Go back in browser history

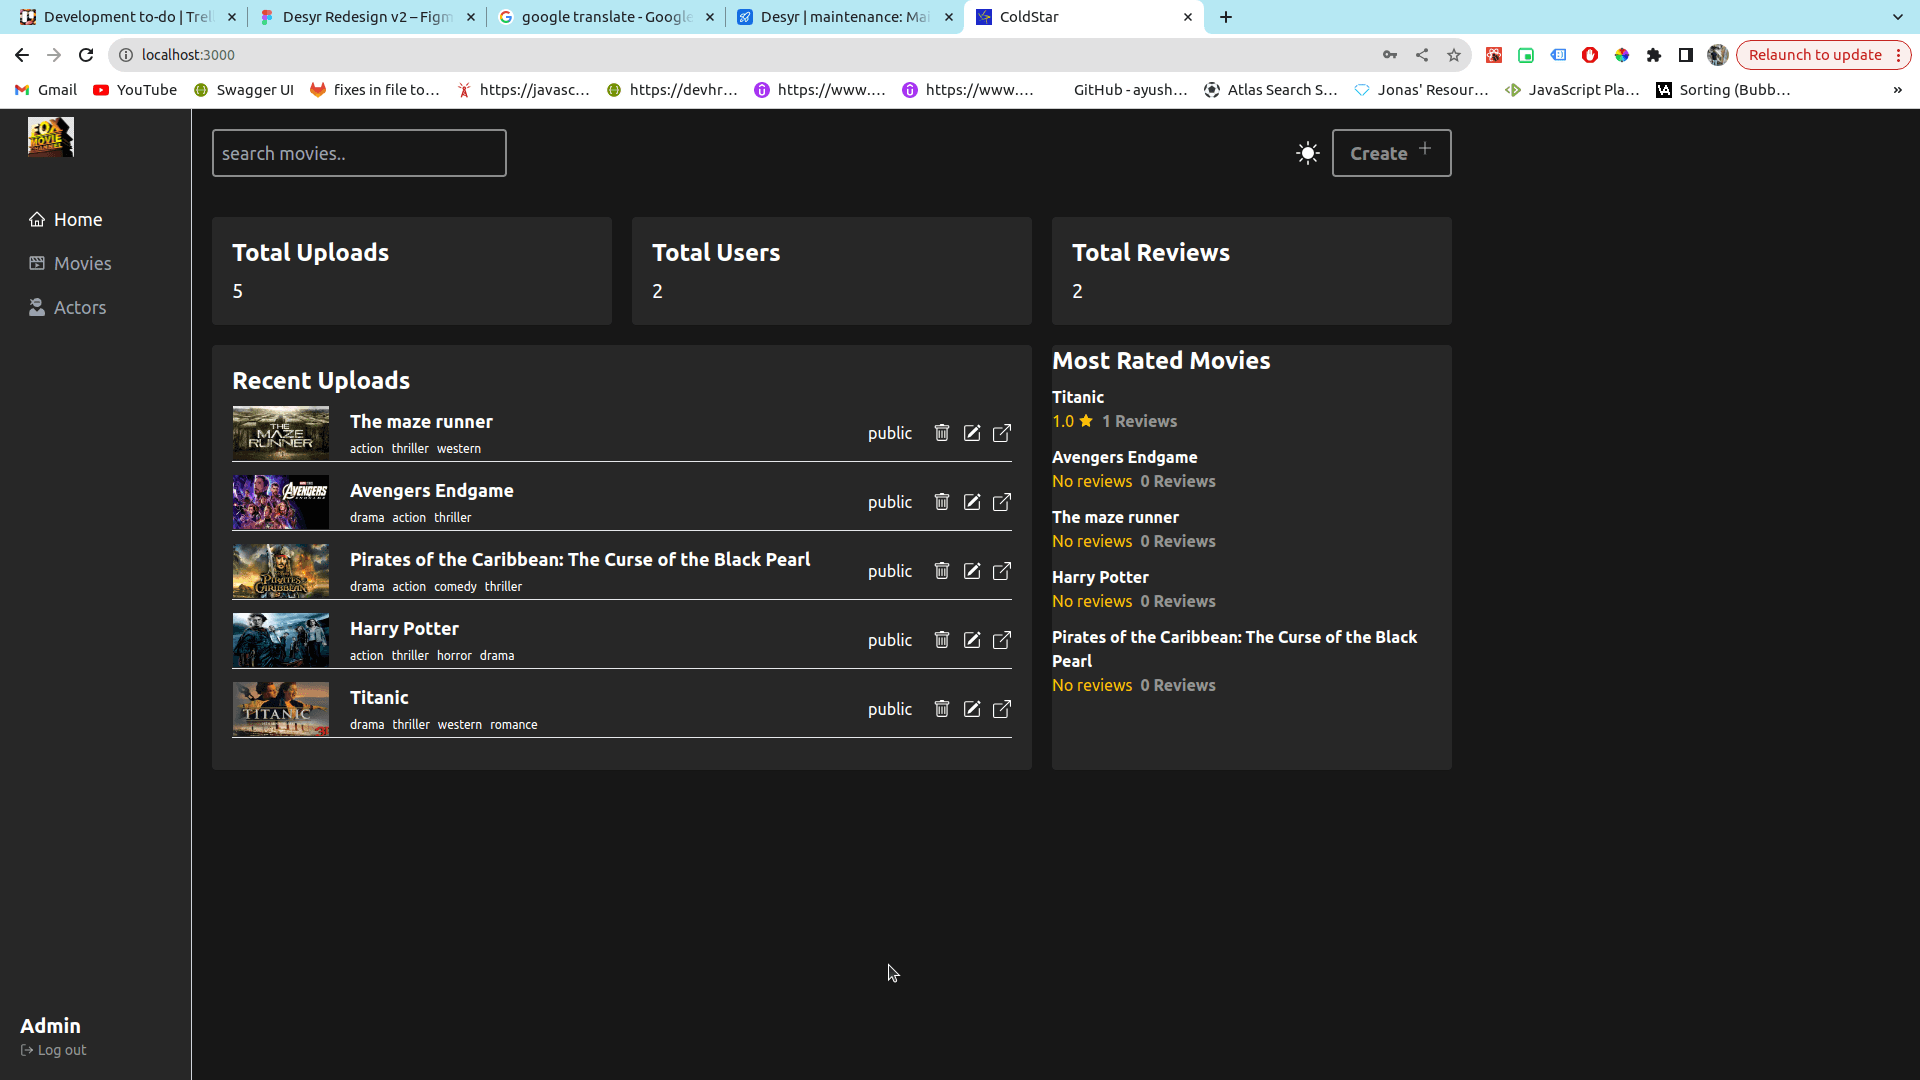click(x=22, y=55)
